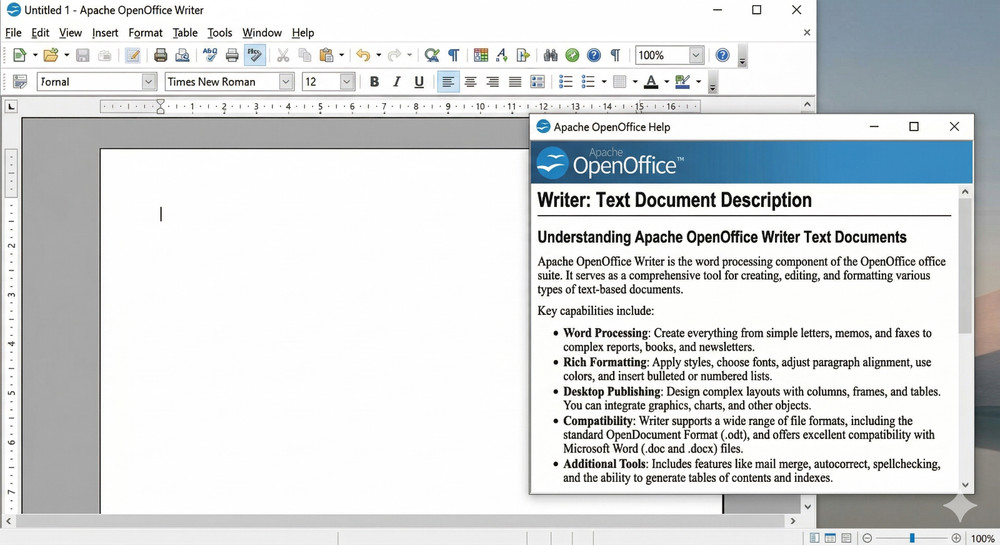Viewport: 1000px width, 545px height.
Task: Click the Cut scissors icon
Action: (283, 55)
